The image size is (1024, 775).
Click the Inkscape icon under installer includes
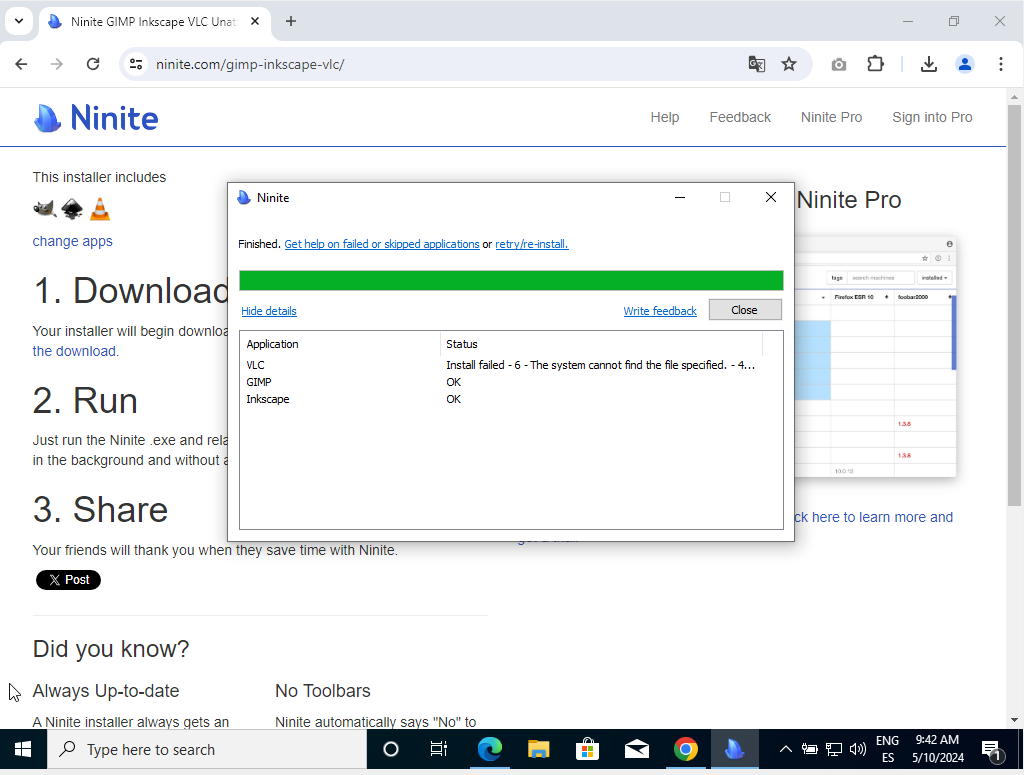point(72,209)
